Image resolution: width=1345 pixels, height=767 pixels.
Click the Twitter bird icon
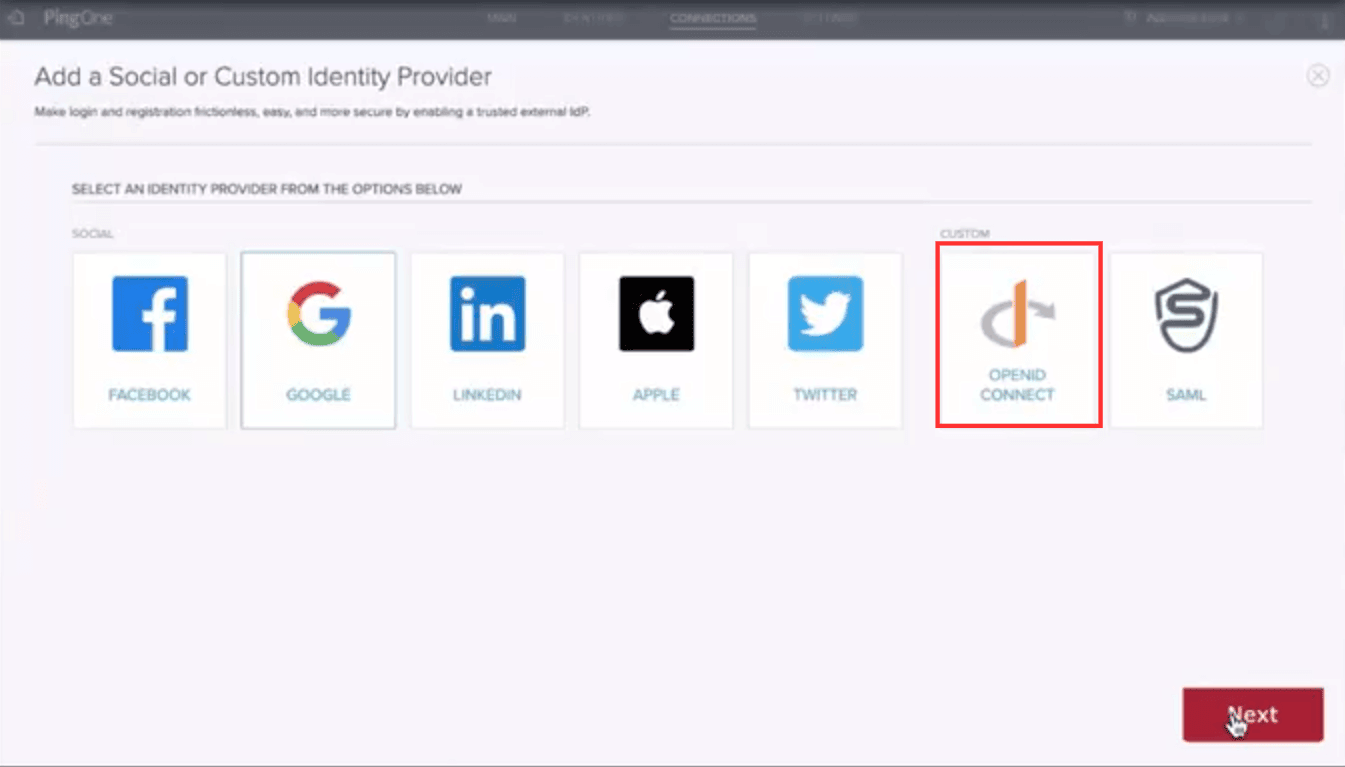[x=825, y=313]
